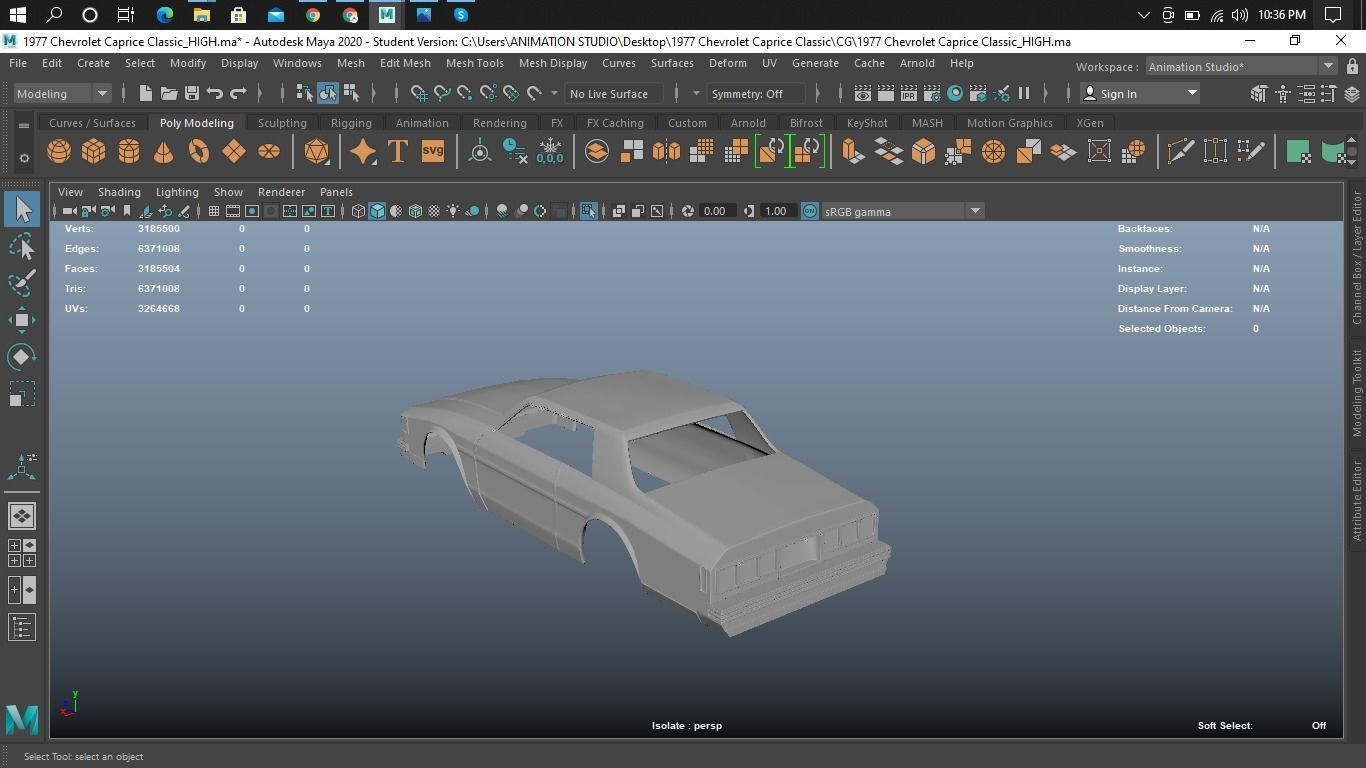Click the SVG import shelf icon
This screenshot has width=1366, height=768.
(x=433, y=151)
